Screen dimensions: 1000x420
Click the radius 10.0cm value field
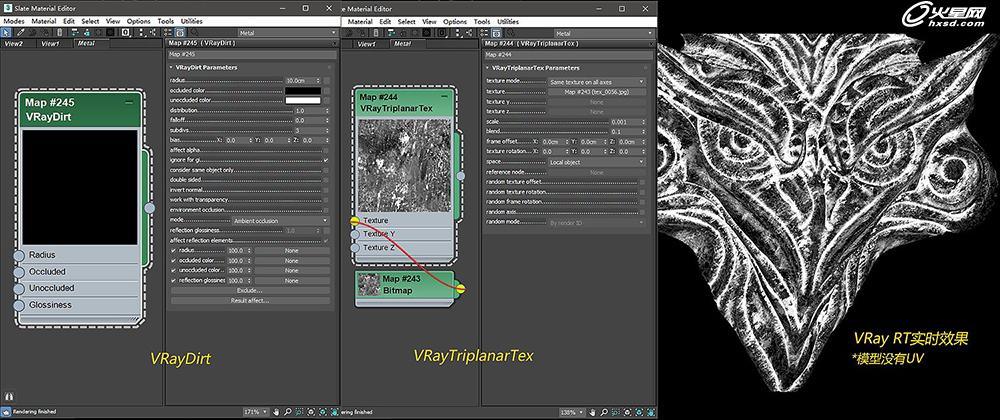(299, 80)
